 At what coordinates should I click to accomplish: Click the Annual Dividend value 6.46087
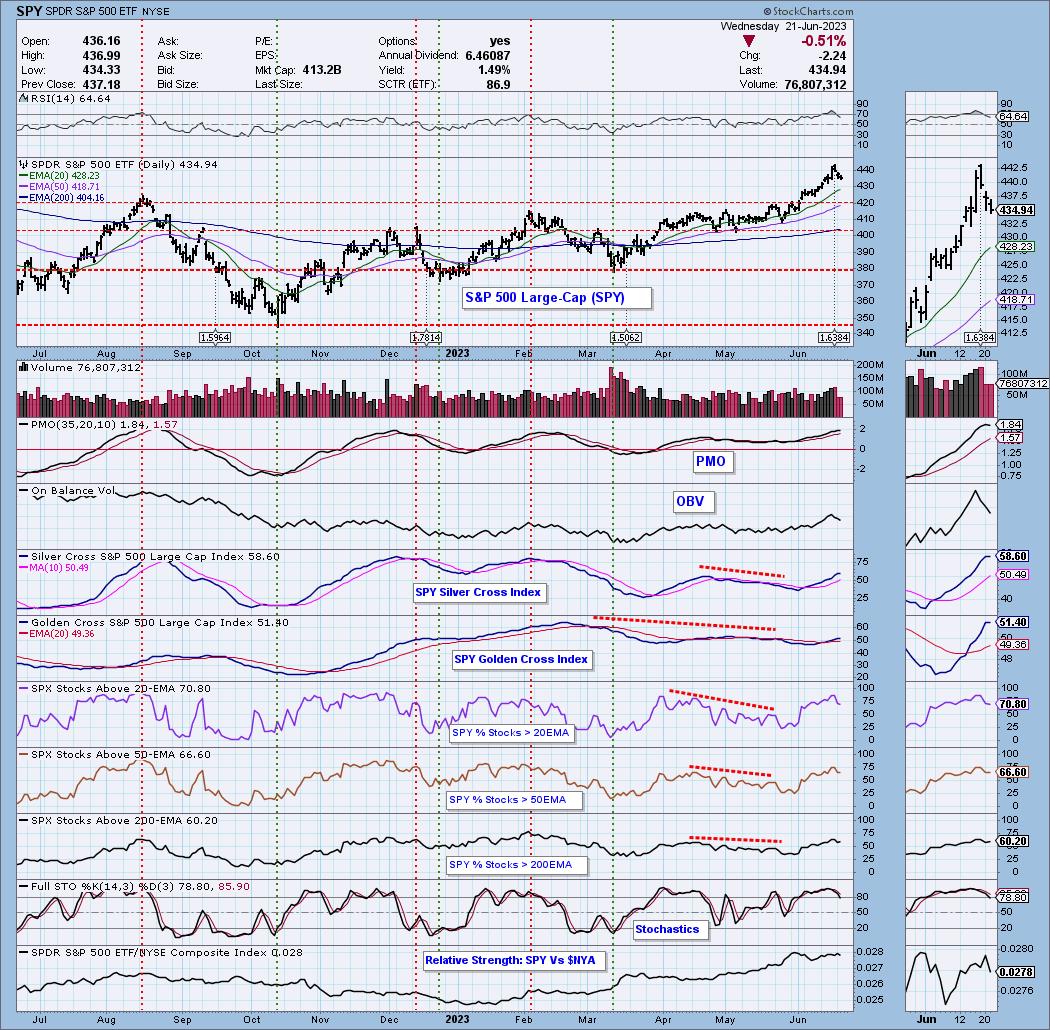488,56
